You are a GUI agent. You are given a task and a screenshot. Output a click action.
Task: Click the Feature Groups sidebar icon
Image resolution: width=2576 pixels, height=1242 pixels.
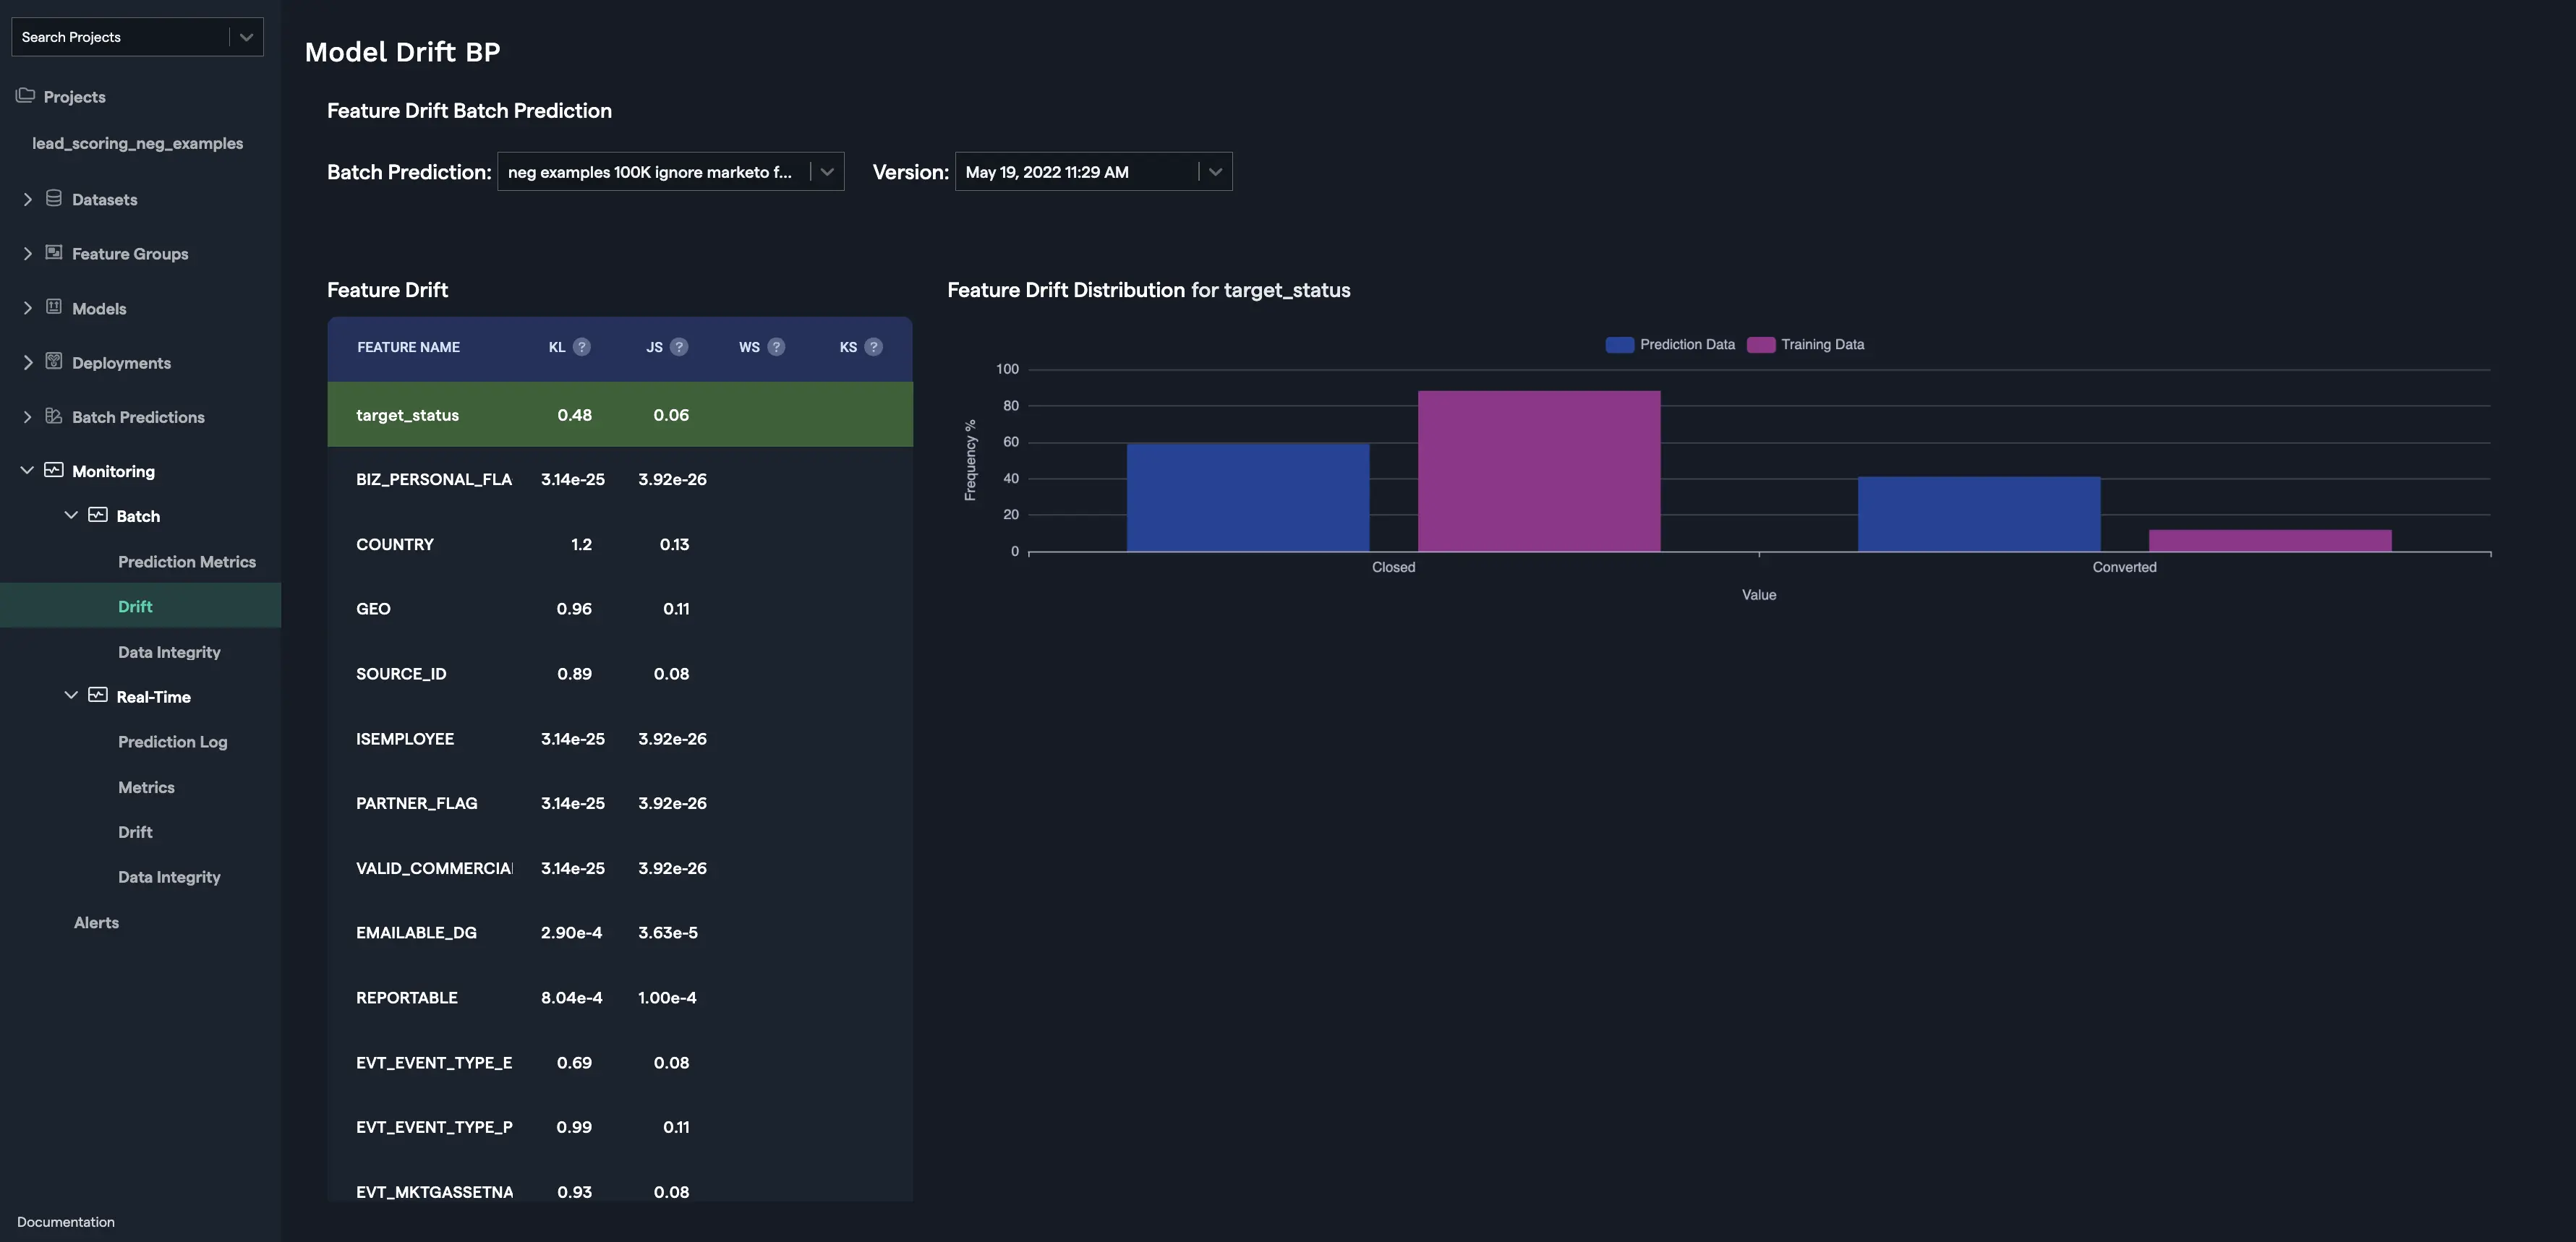click(52, 253)
